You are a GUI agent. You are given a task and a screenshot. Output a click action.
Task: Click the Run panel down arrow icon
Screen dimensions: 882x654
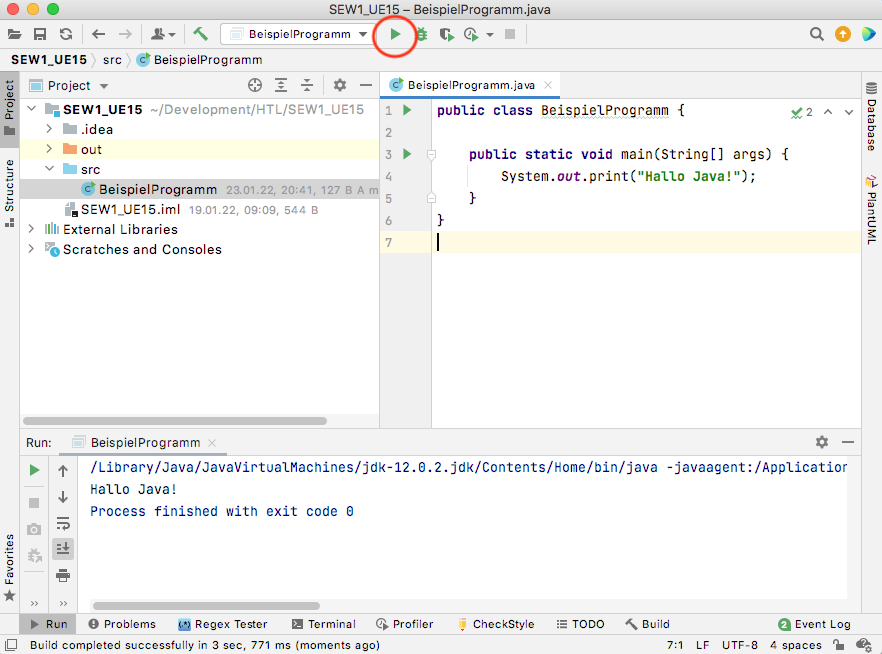coord(63,497)
